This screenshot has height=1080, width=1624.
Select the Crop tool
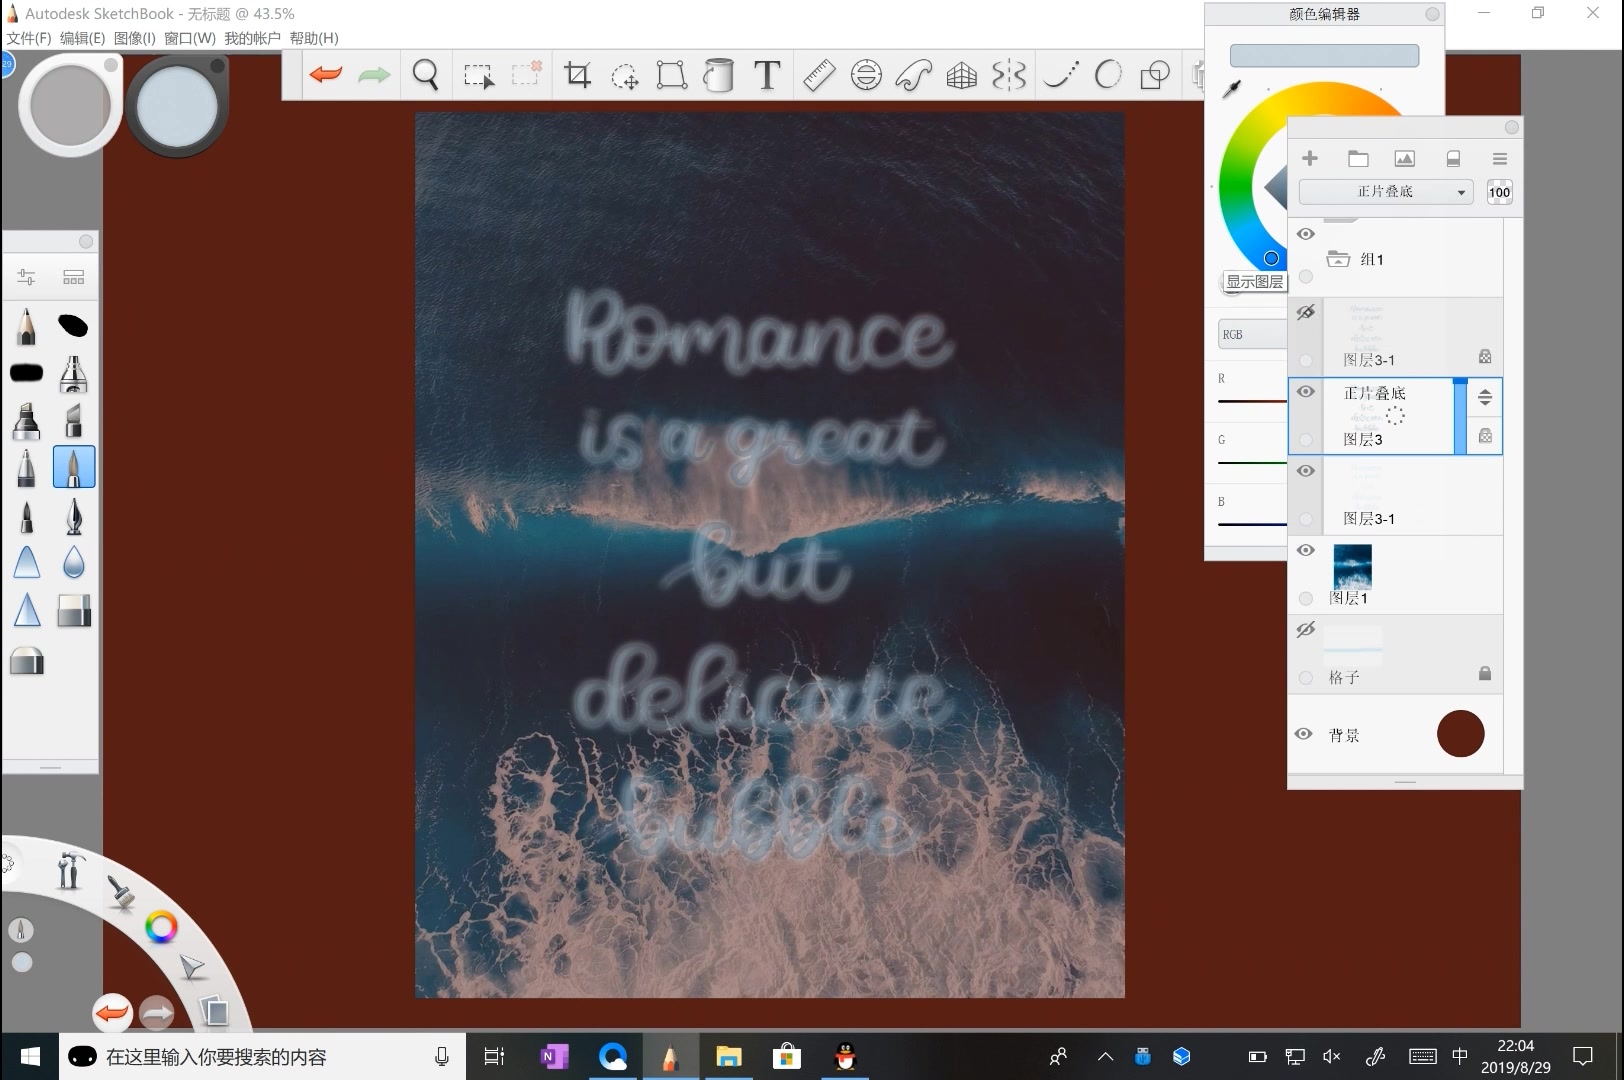[x=577, y=75]
